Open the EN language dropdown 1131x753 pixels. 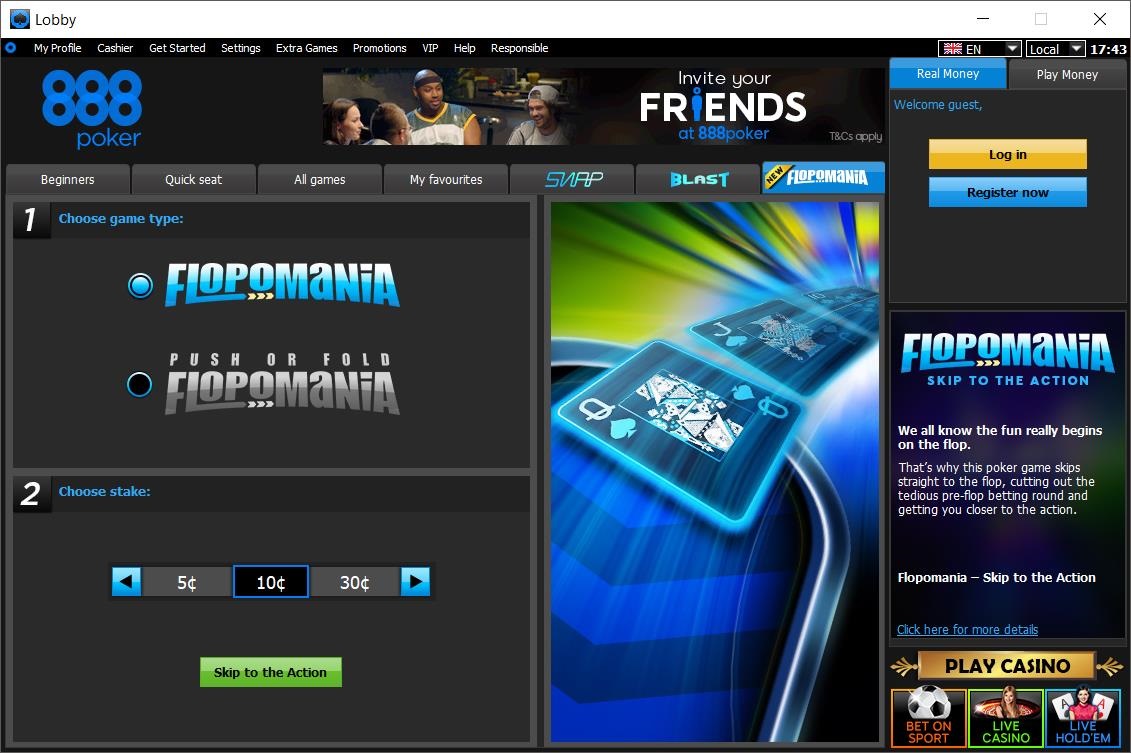pyautogui.click(x=980, y=48)
